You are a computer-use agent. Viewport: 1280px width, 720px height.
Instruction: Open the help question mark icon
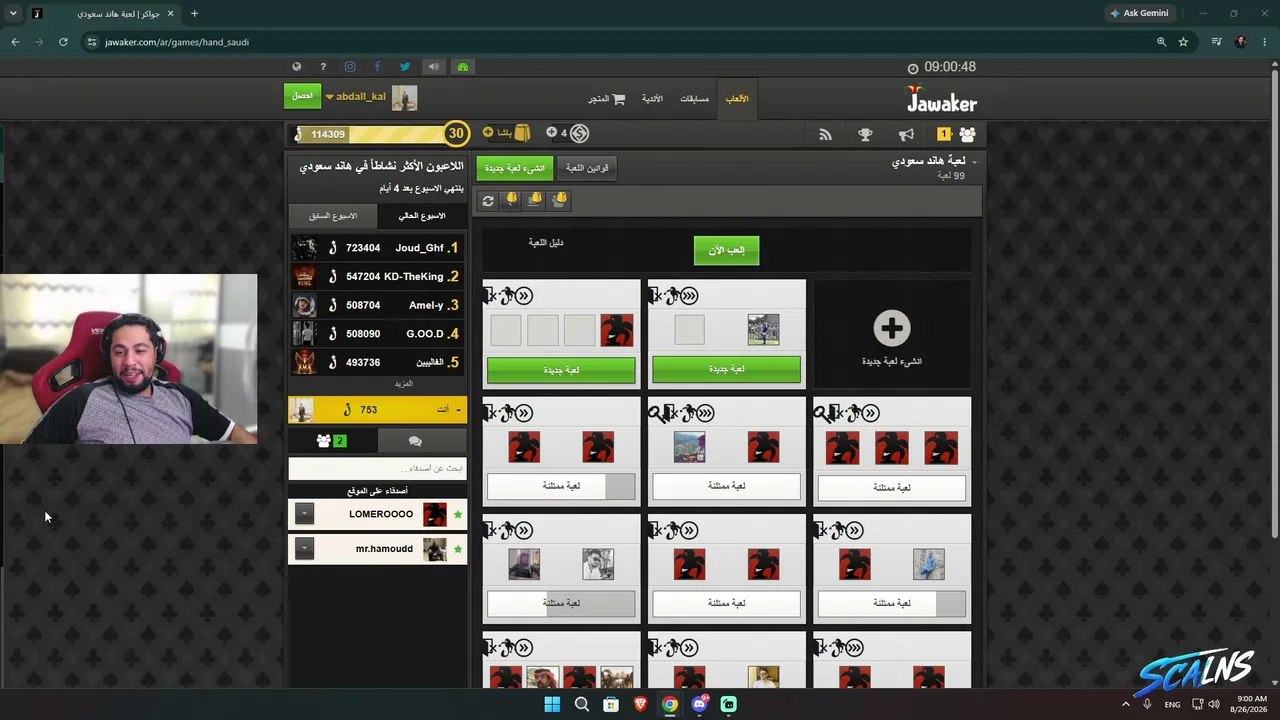pos(323,67)
